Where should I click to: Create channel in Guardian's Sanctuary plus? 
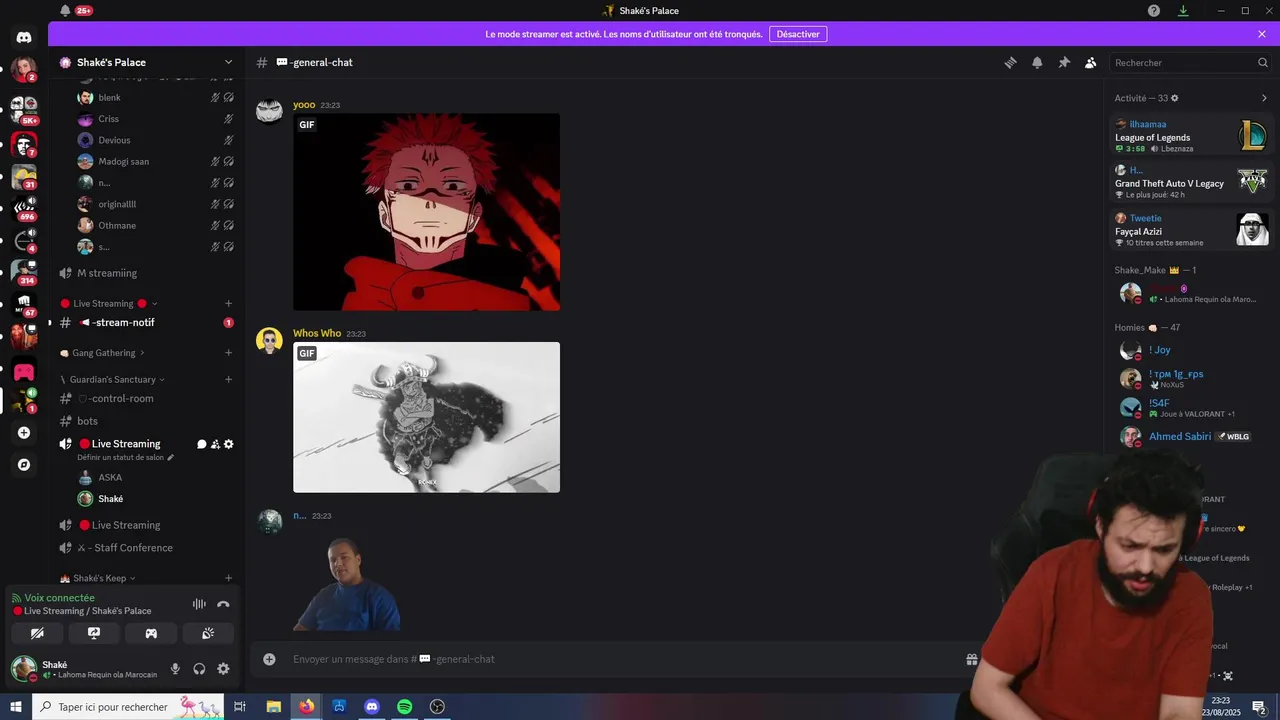228,379
